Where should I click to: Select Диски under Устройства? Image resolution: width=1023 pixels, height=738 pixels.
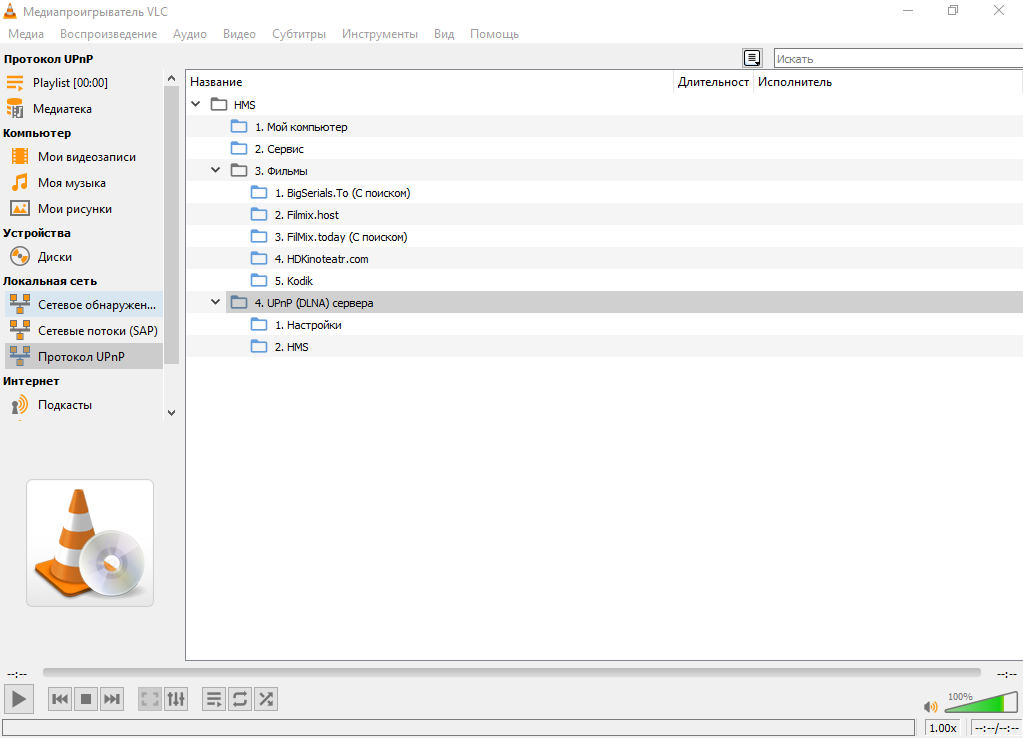click(x=84, y=257)
